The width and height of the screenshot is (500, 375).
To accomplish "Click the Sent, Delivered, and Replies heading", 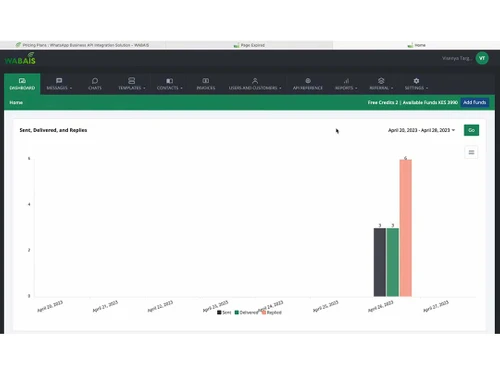I will [53, 130].
